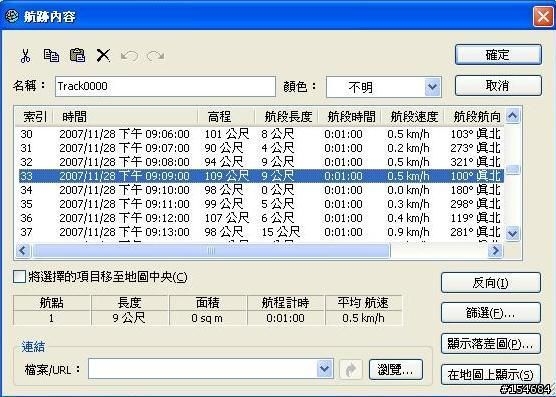Click the 瀏覽... browse button
The width and height of the screenshot is (556, 397).
(x=396, y=370)
